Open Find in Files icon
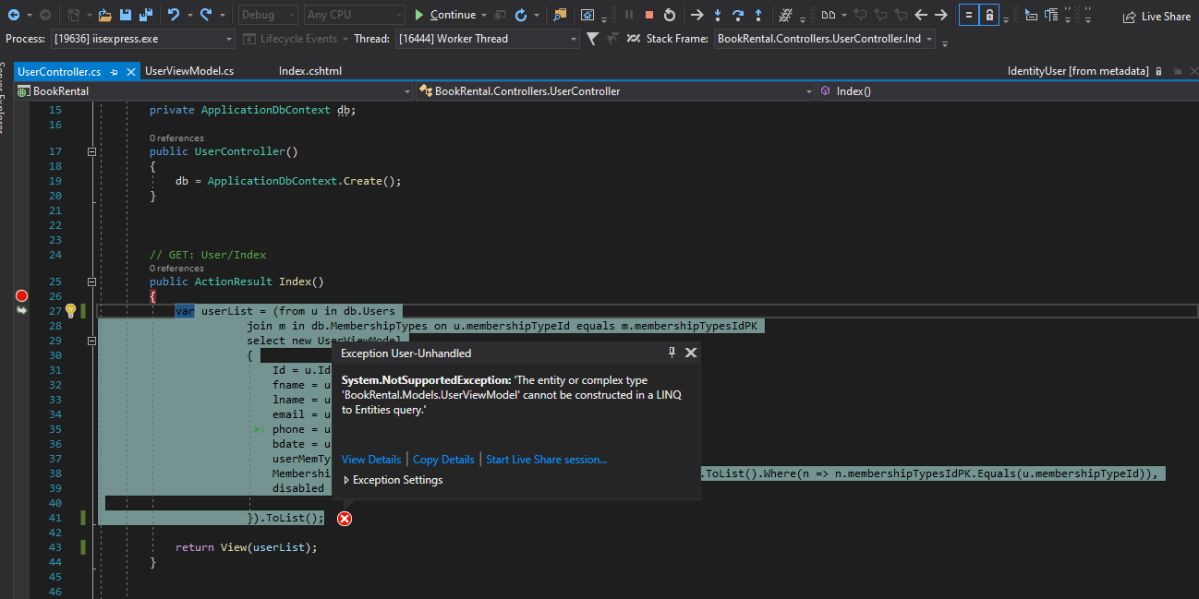 tap(561, 15)
